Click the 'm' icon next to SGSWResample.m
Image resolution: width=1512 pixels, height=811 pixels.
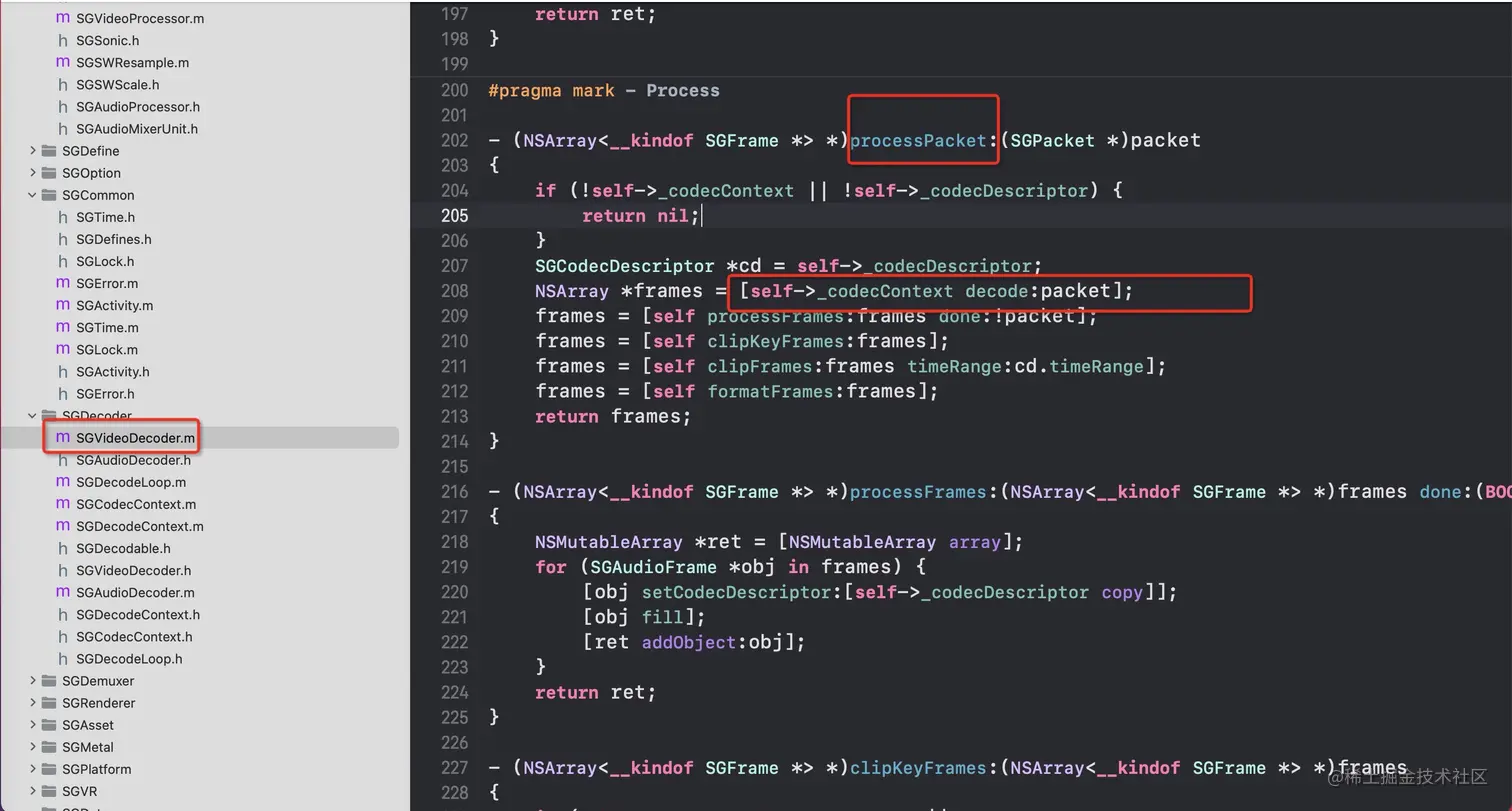[63, 62]
